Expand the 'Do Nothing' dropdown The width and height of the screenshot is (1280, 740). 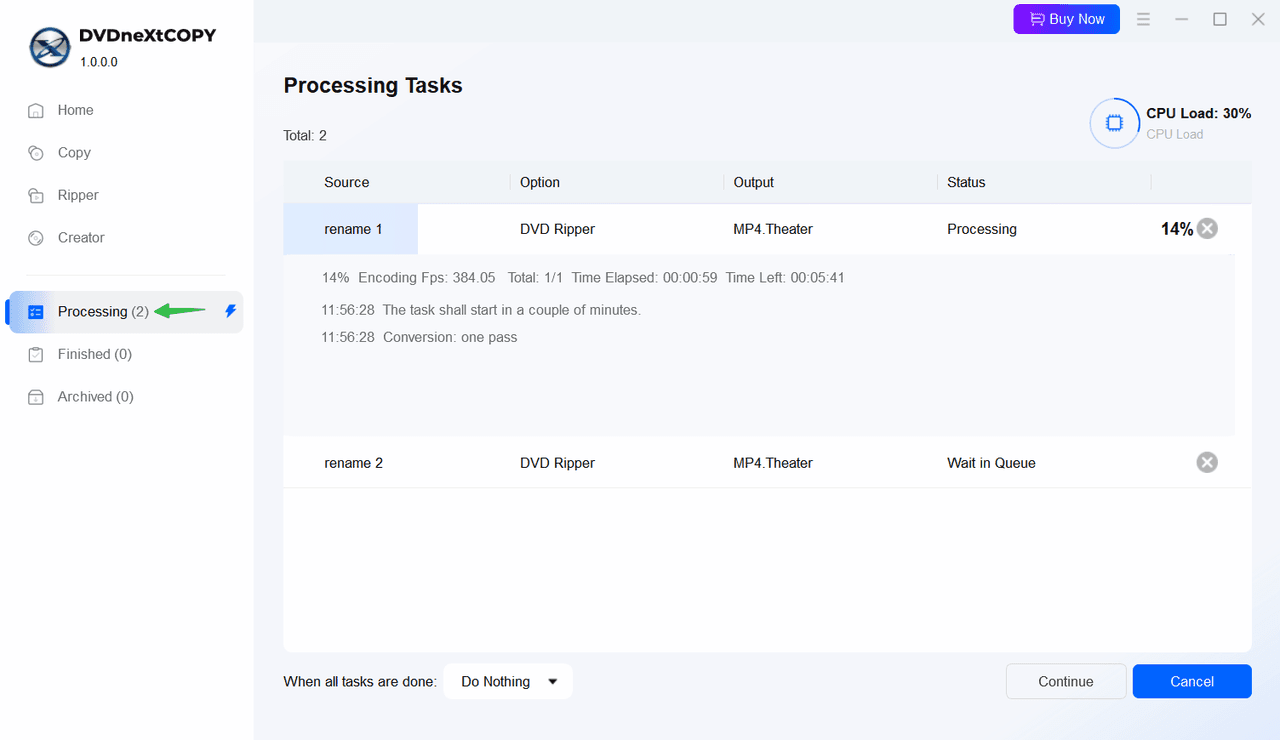tap(508, 682)
